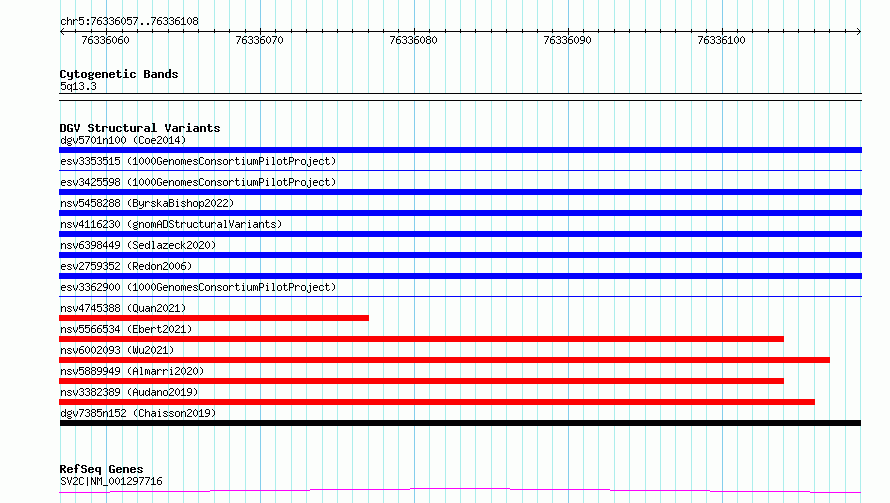The image size is (890, 503).
Task: Click the ruler's left arrow end
Action: click(62, 31)
